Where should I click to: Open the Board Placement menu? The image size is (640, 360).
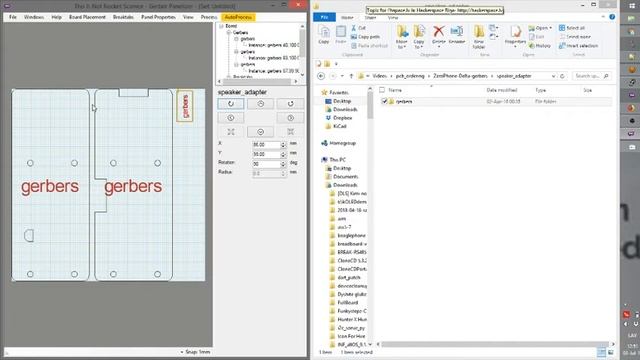[87, 17]
